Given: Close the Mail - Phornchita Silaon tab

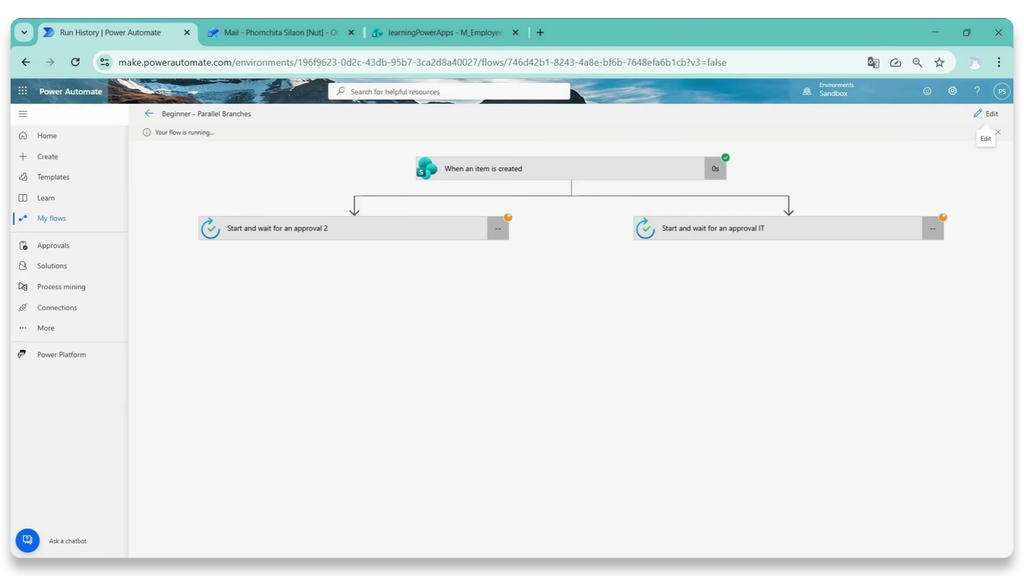Looking at the screenshot, I should click(351, 32).
